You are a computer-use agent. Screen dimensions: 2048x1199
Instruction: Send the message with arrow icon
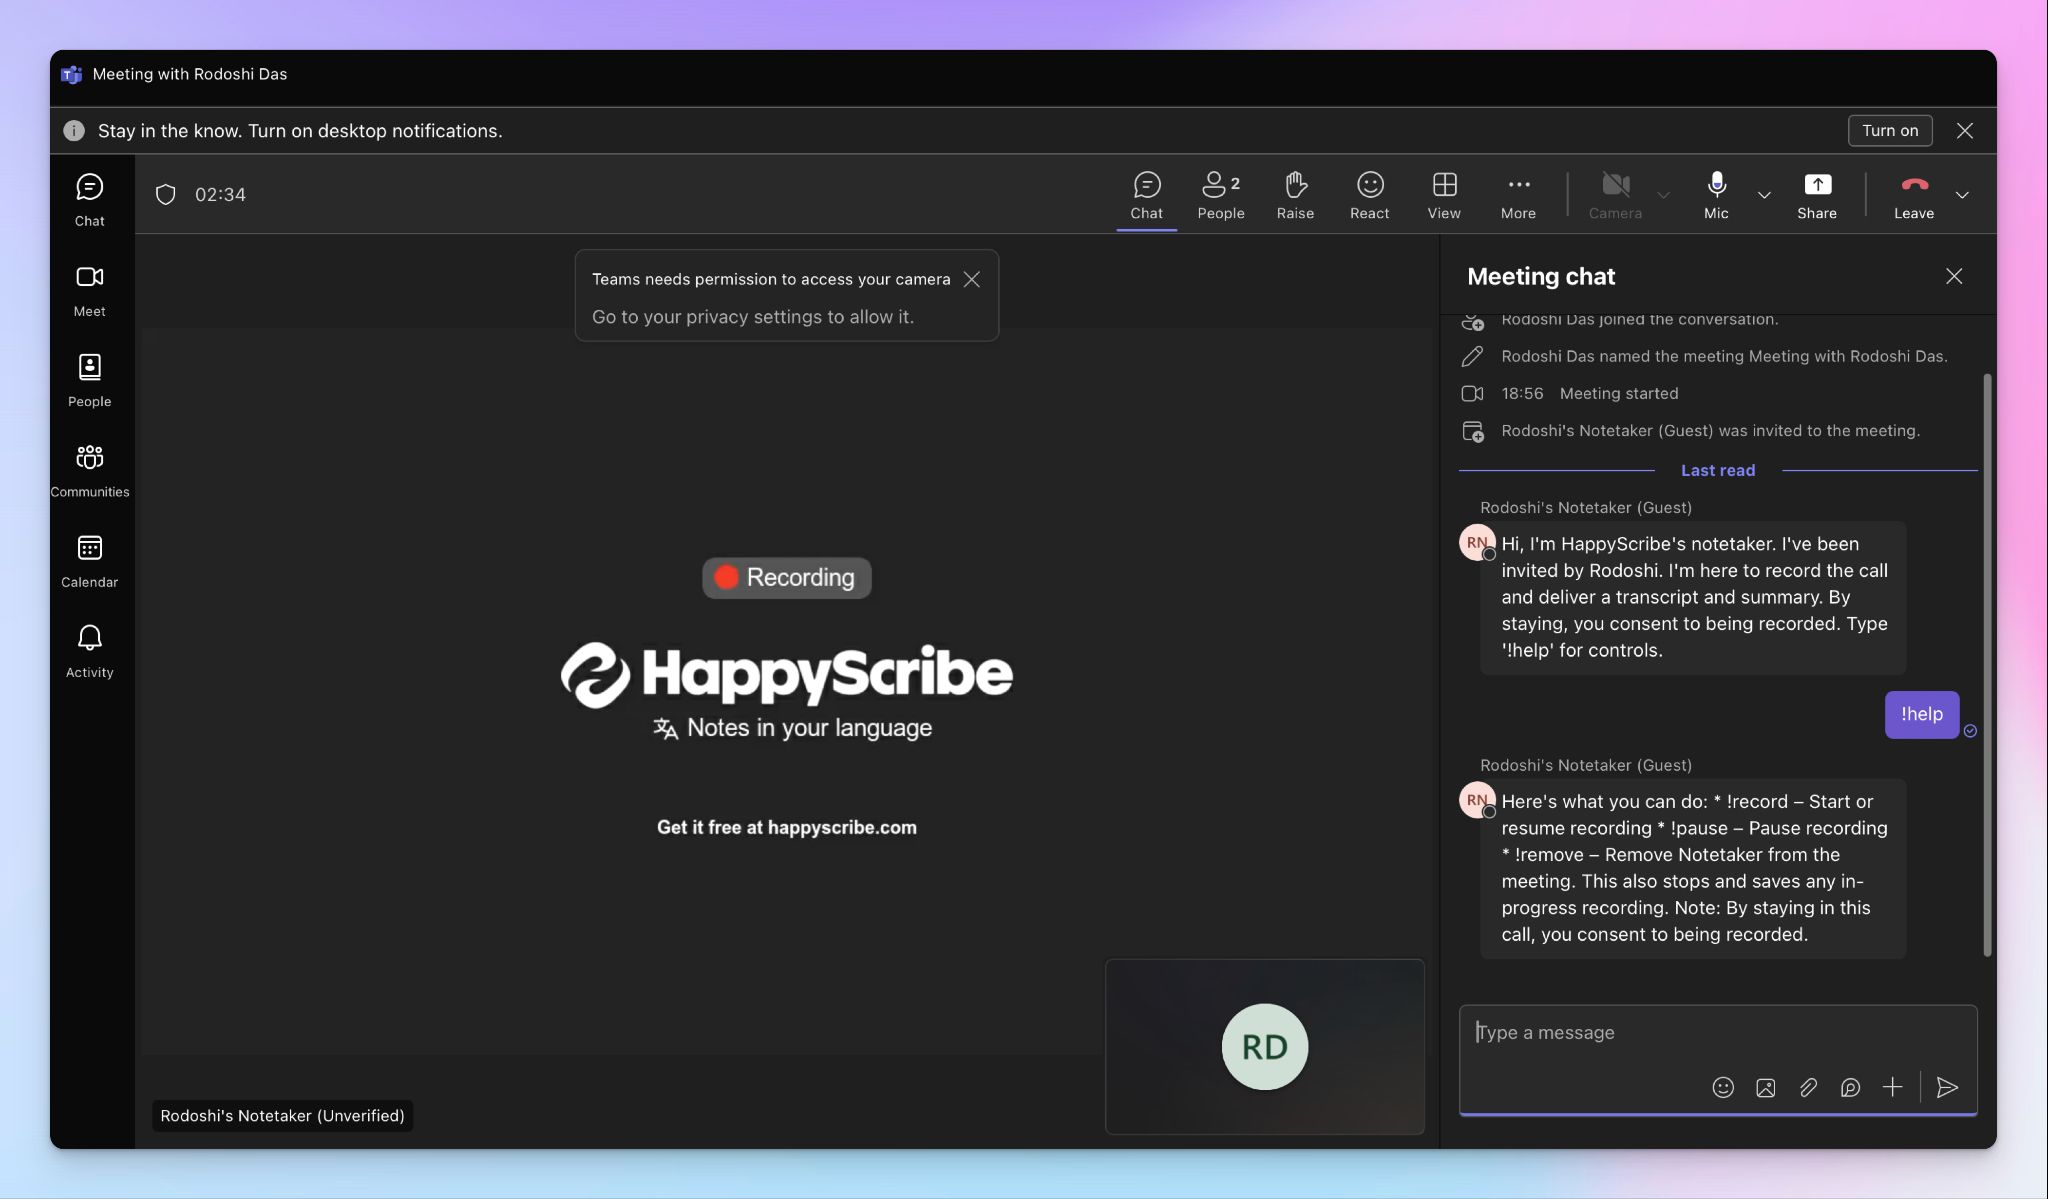point(1946,1087)
